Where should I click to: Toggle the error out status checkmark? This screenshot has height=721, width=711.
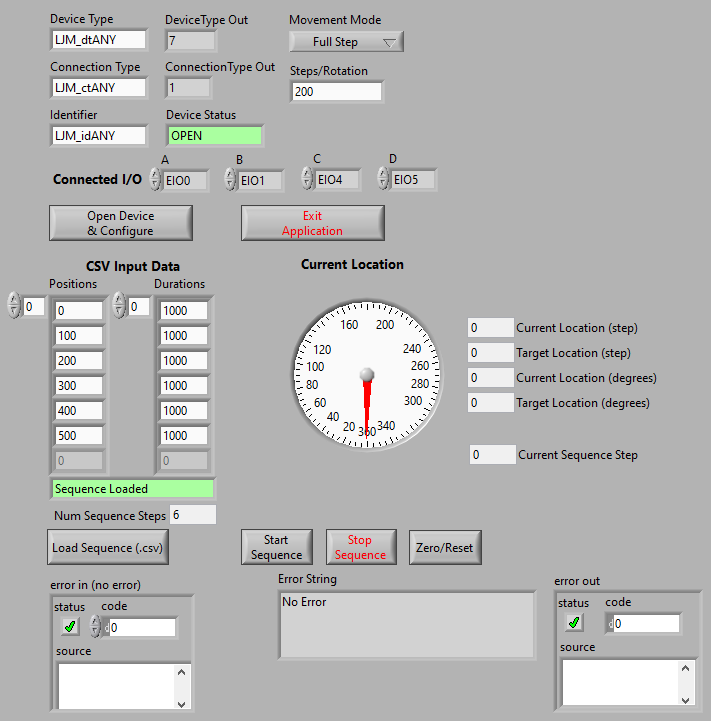[574, 622]
